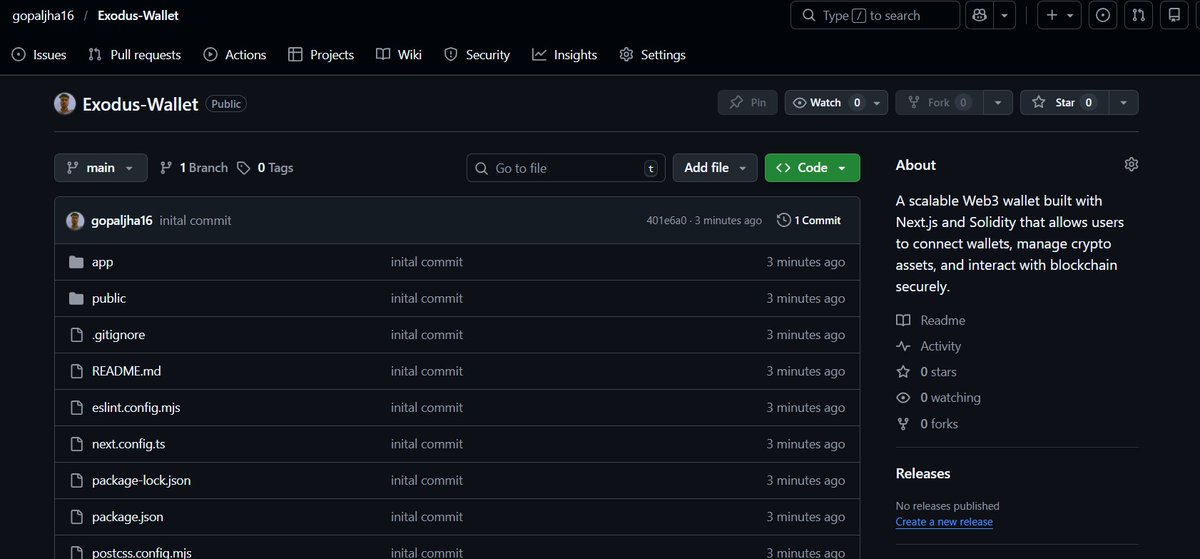Expand the Star lists dropdown arrow
Screen dimensions: 1200x559
click(1123, 102)
